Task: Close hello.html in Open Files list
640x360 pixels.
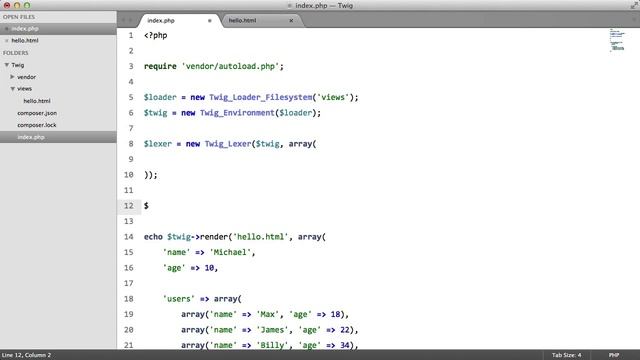Action: click(7, 40)
